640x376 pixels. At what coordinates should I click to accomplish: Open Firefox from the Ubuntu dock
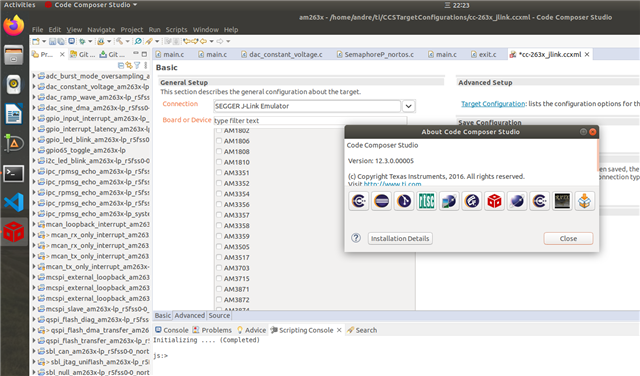coord(13,25)
